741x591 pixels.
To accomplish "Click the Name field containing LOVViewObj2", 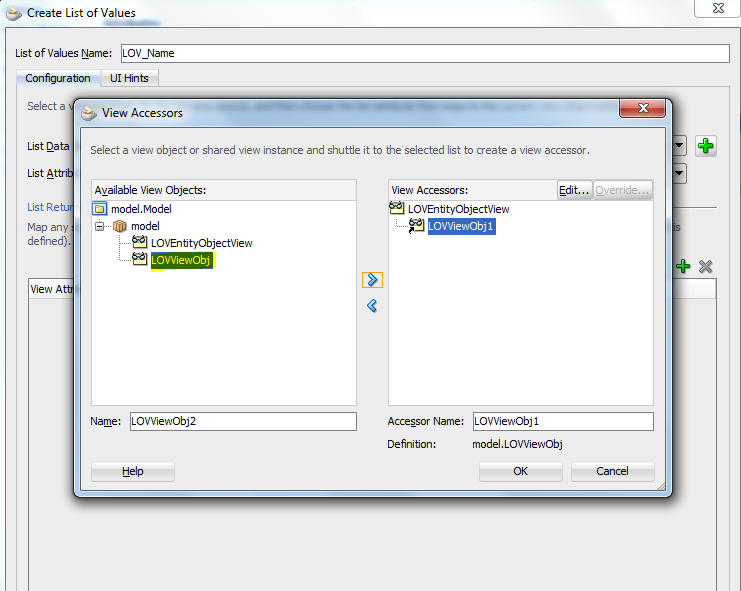I will [x=243, y=421].
